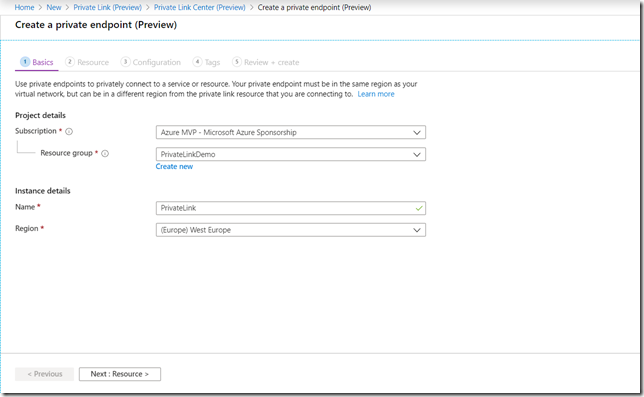The width and height of the screenshot is (644, 397).
Task: Switch to the Configuration tab
Action: pos(151,62)
